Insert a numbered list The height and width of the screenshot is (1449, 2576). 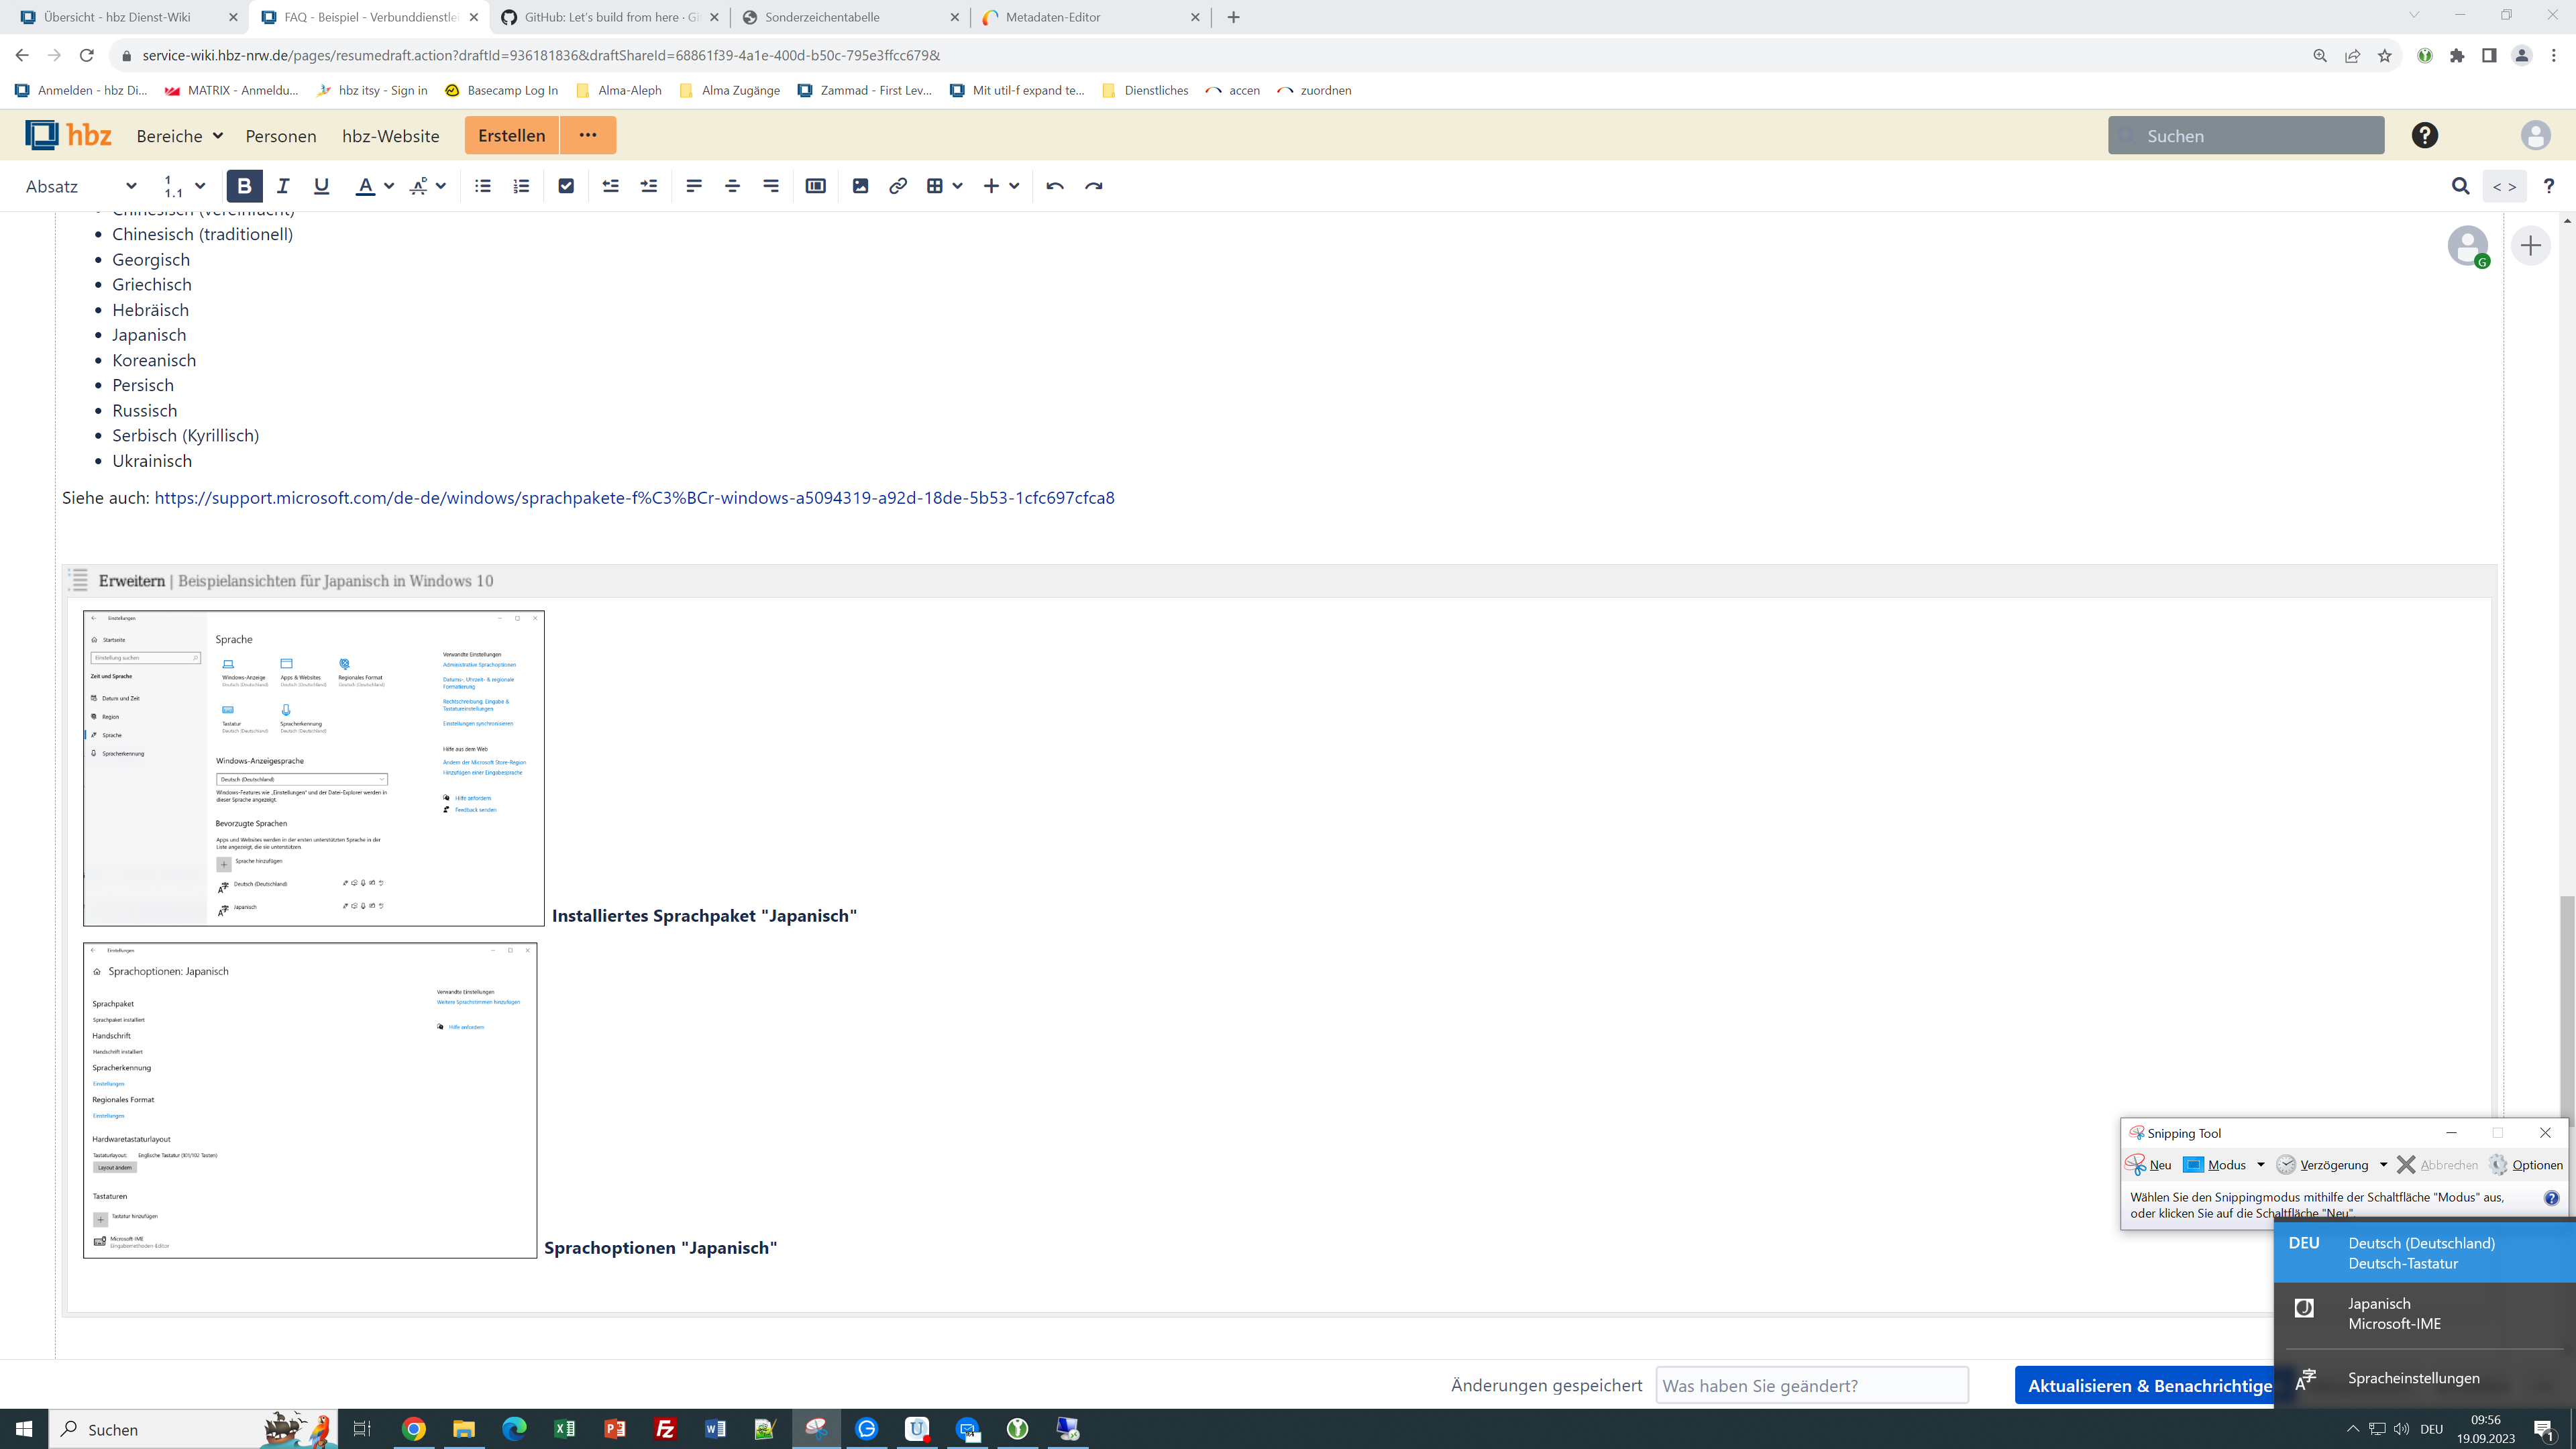coord(521,186)
